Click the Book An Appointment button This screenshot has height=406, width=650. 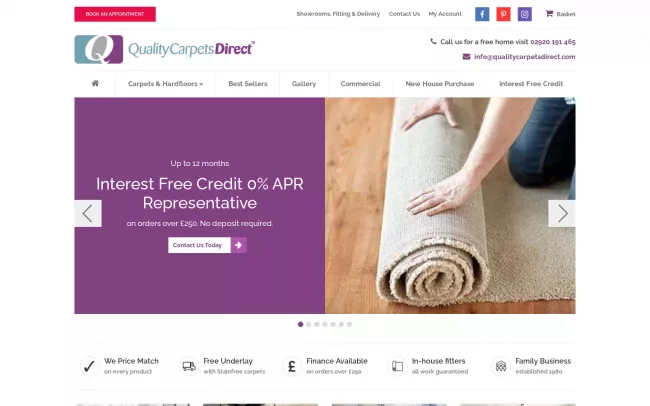coord(115,14)
